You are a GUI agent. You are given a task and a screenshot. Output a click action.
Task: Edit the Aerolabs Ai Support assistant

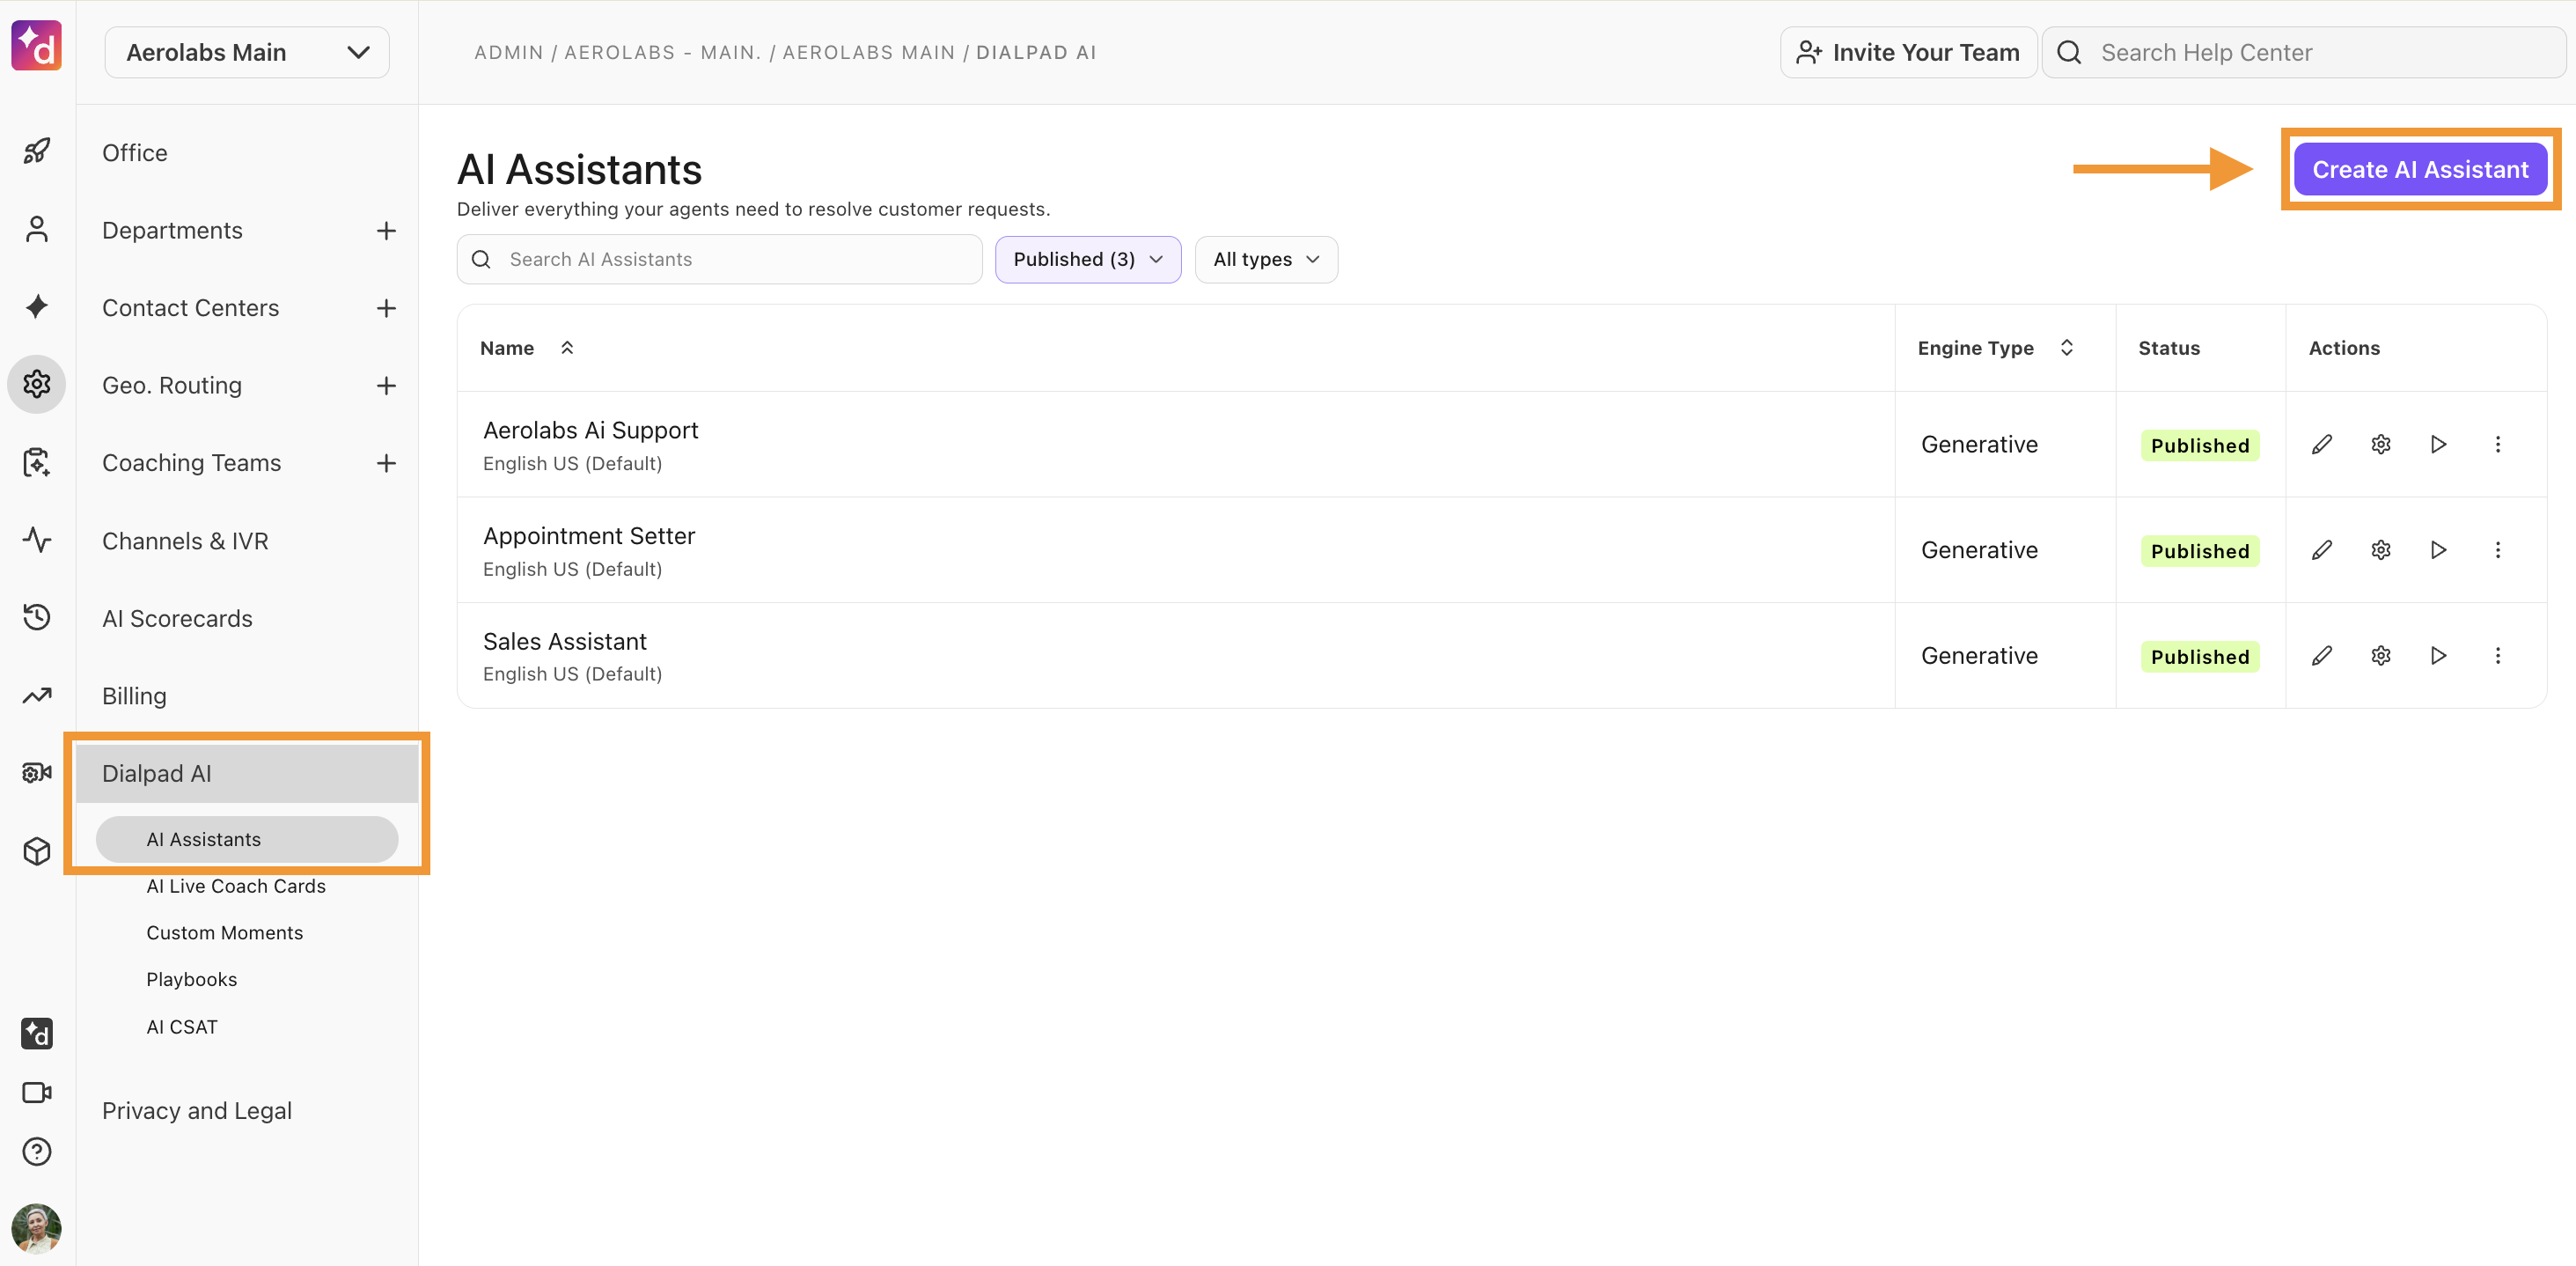pos(2322,444)
